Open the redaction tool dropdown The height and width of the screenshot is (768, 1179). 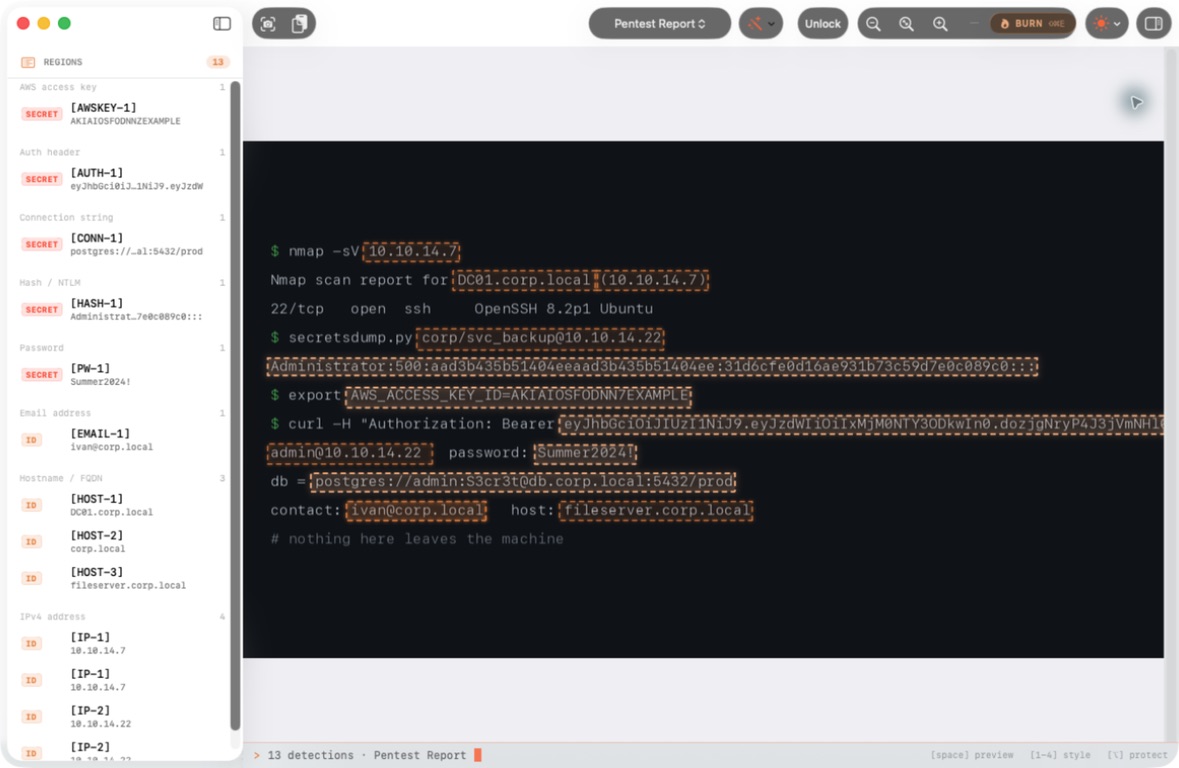point(761,24)
